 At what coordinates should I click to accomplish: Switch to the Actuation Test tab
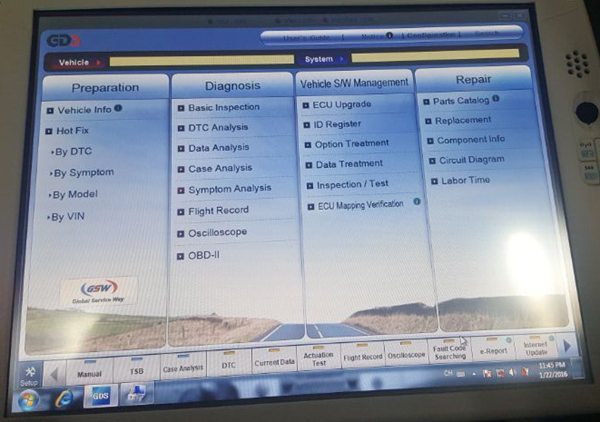(x=318, y=358)
